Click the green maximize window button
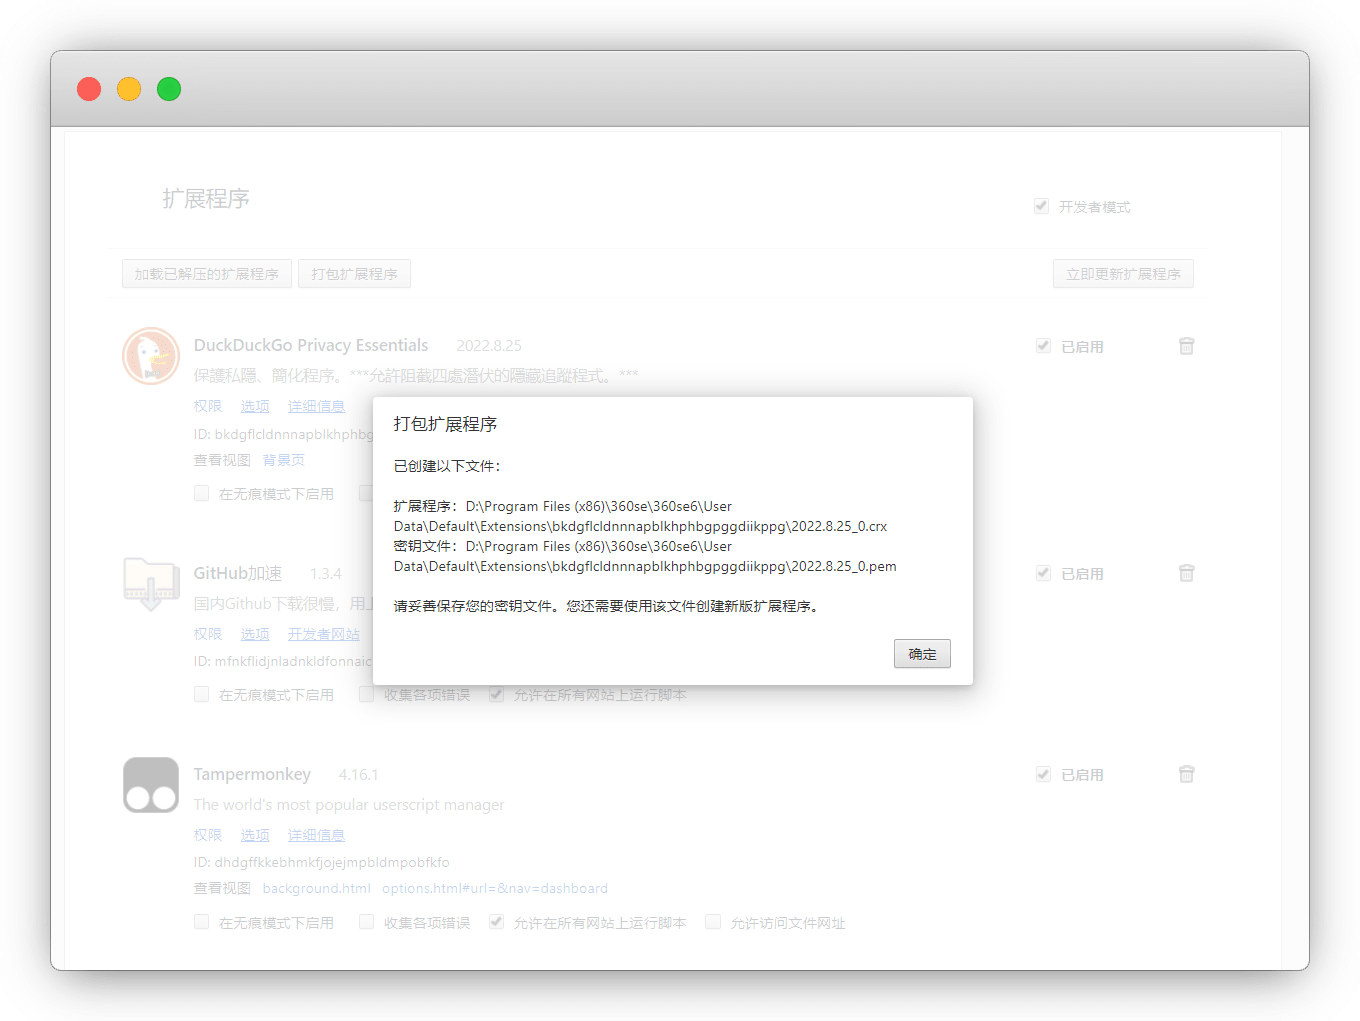The width and height of the screenshot is (1360, 1021). pos(169,89)
